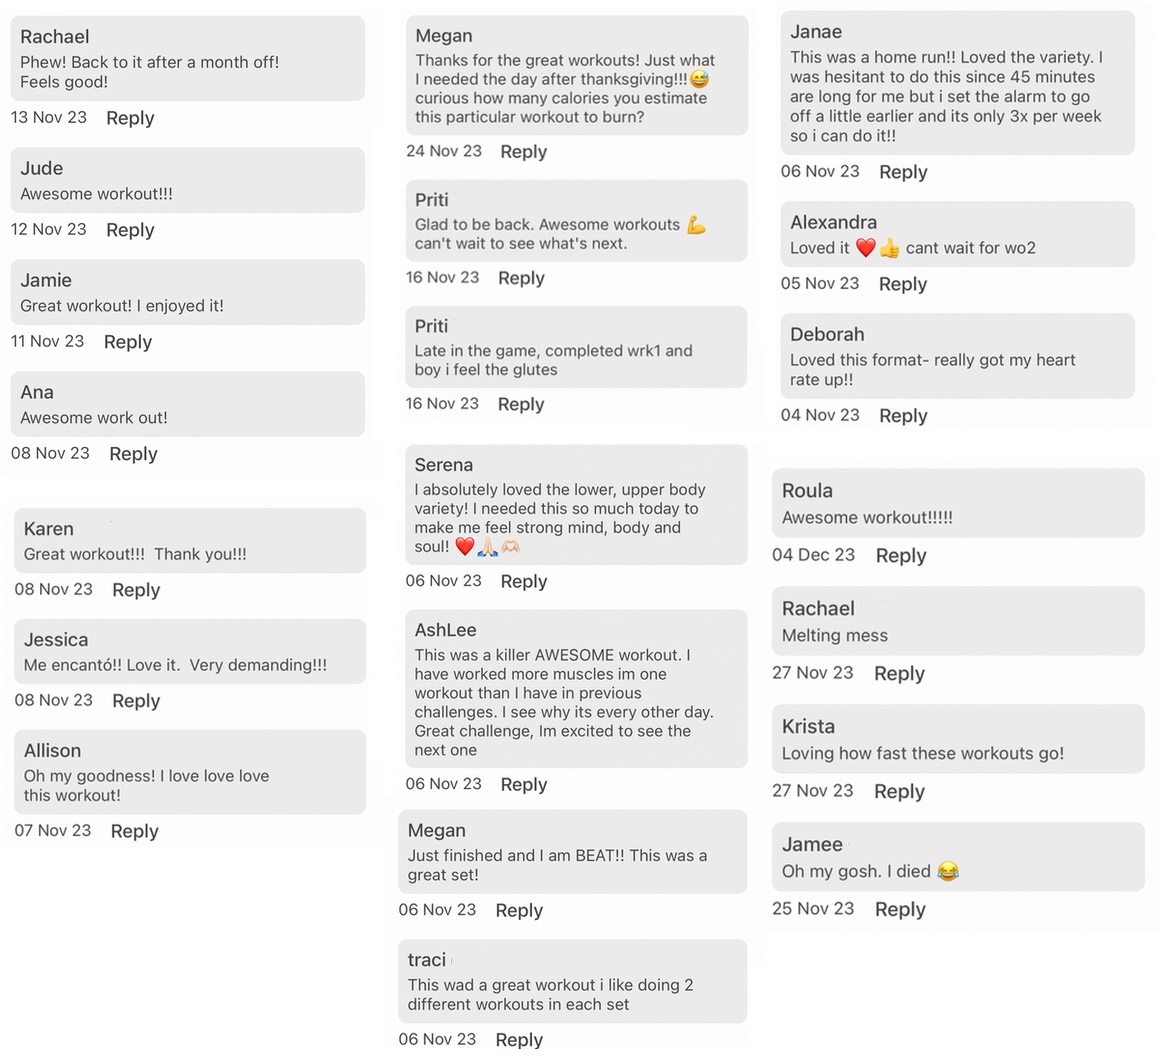Click Reply under AshLee's comment
The width and height of the screenshot is (1160, 1058).
[x=523, y=785]
